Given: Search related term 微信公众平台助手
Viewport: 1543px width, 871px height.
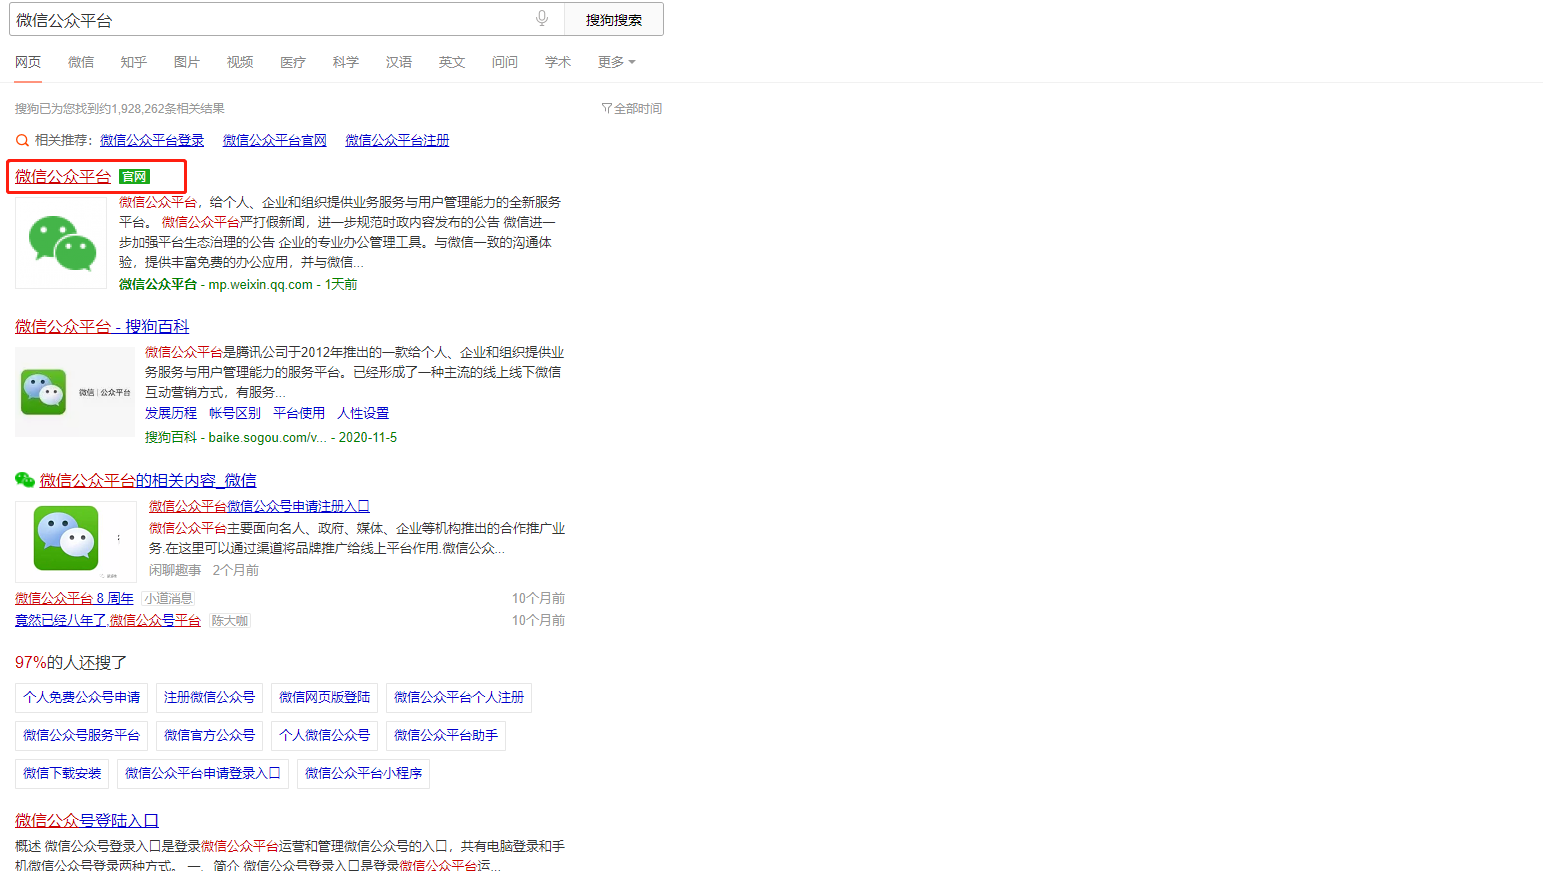Looking at the screenshot, I should tap(446, 735).
